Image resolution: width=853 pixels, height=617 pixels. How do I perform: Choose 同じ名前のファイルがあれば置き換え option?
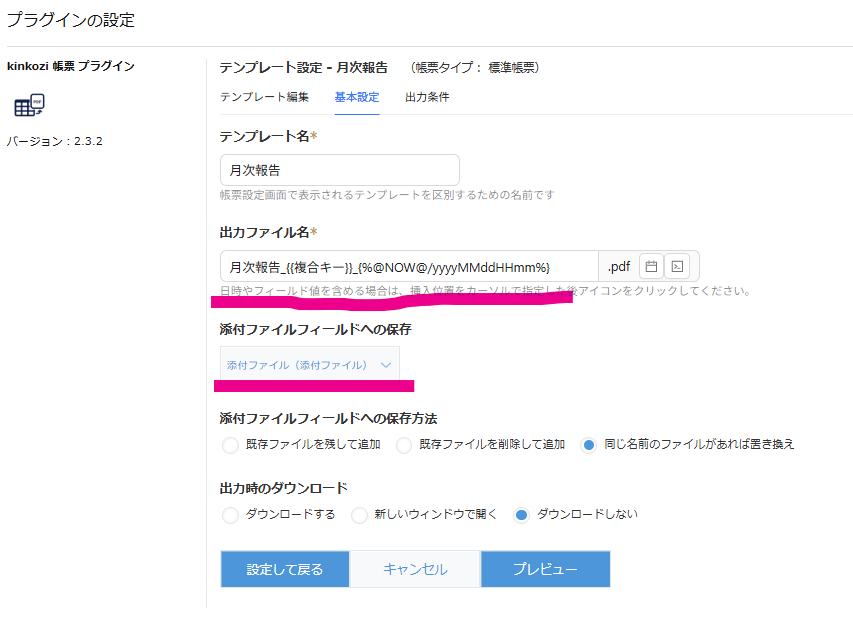pos(589,445)
